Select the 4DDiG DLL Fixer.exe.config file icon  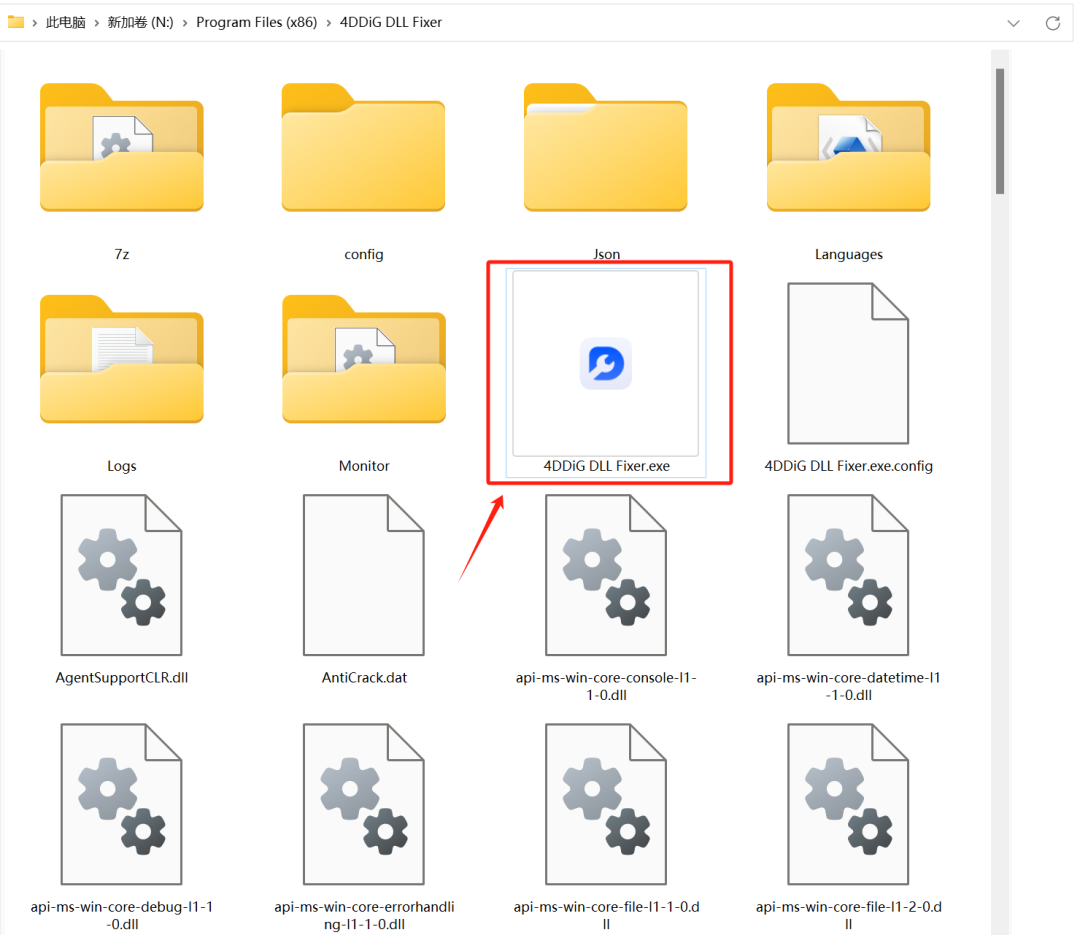(x=849, y=363)
